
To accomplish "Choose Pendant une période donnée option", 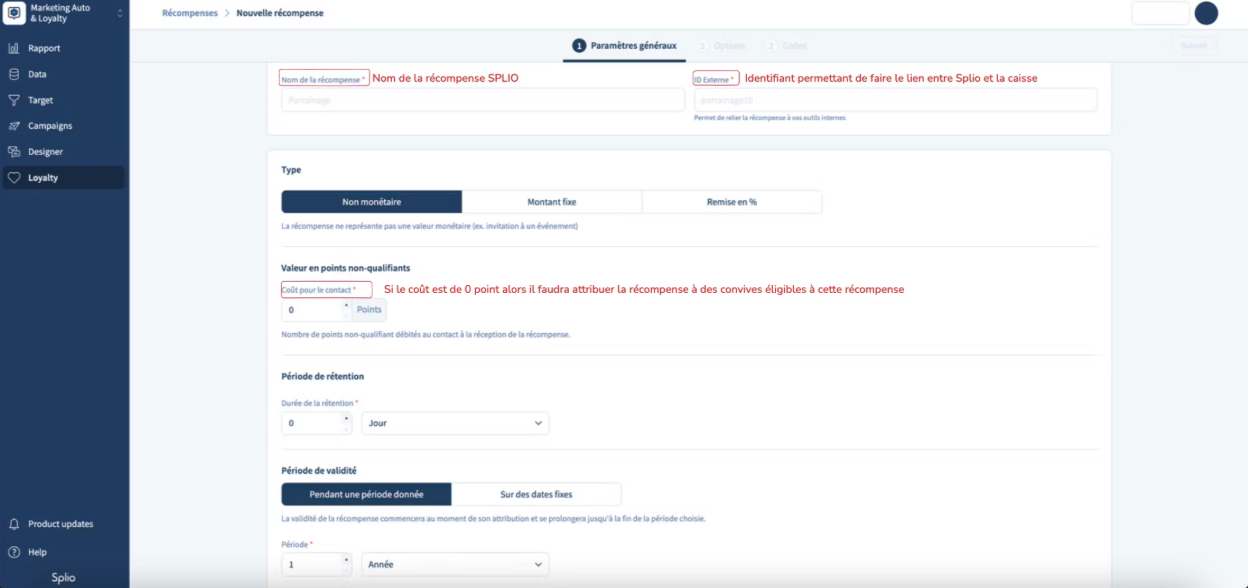I will (366, 494).
